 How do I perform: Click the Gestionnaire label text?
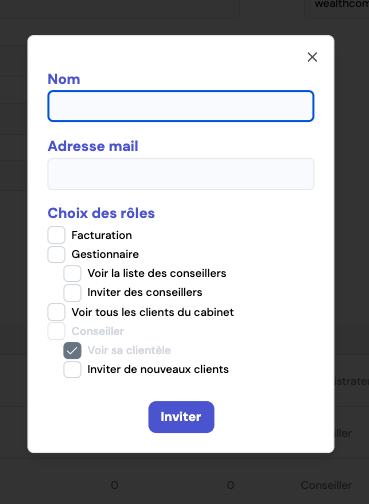point(105,254)
